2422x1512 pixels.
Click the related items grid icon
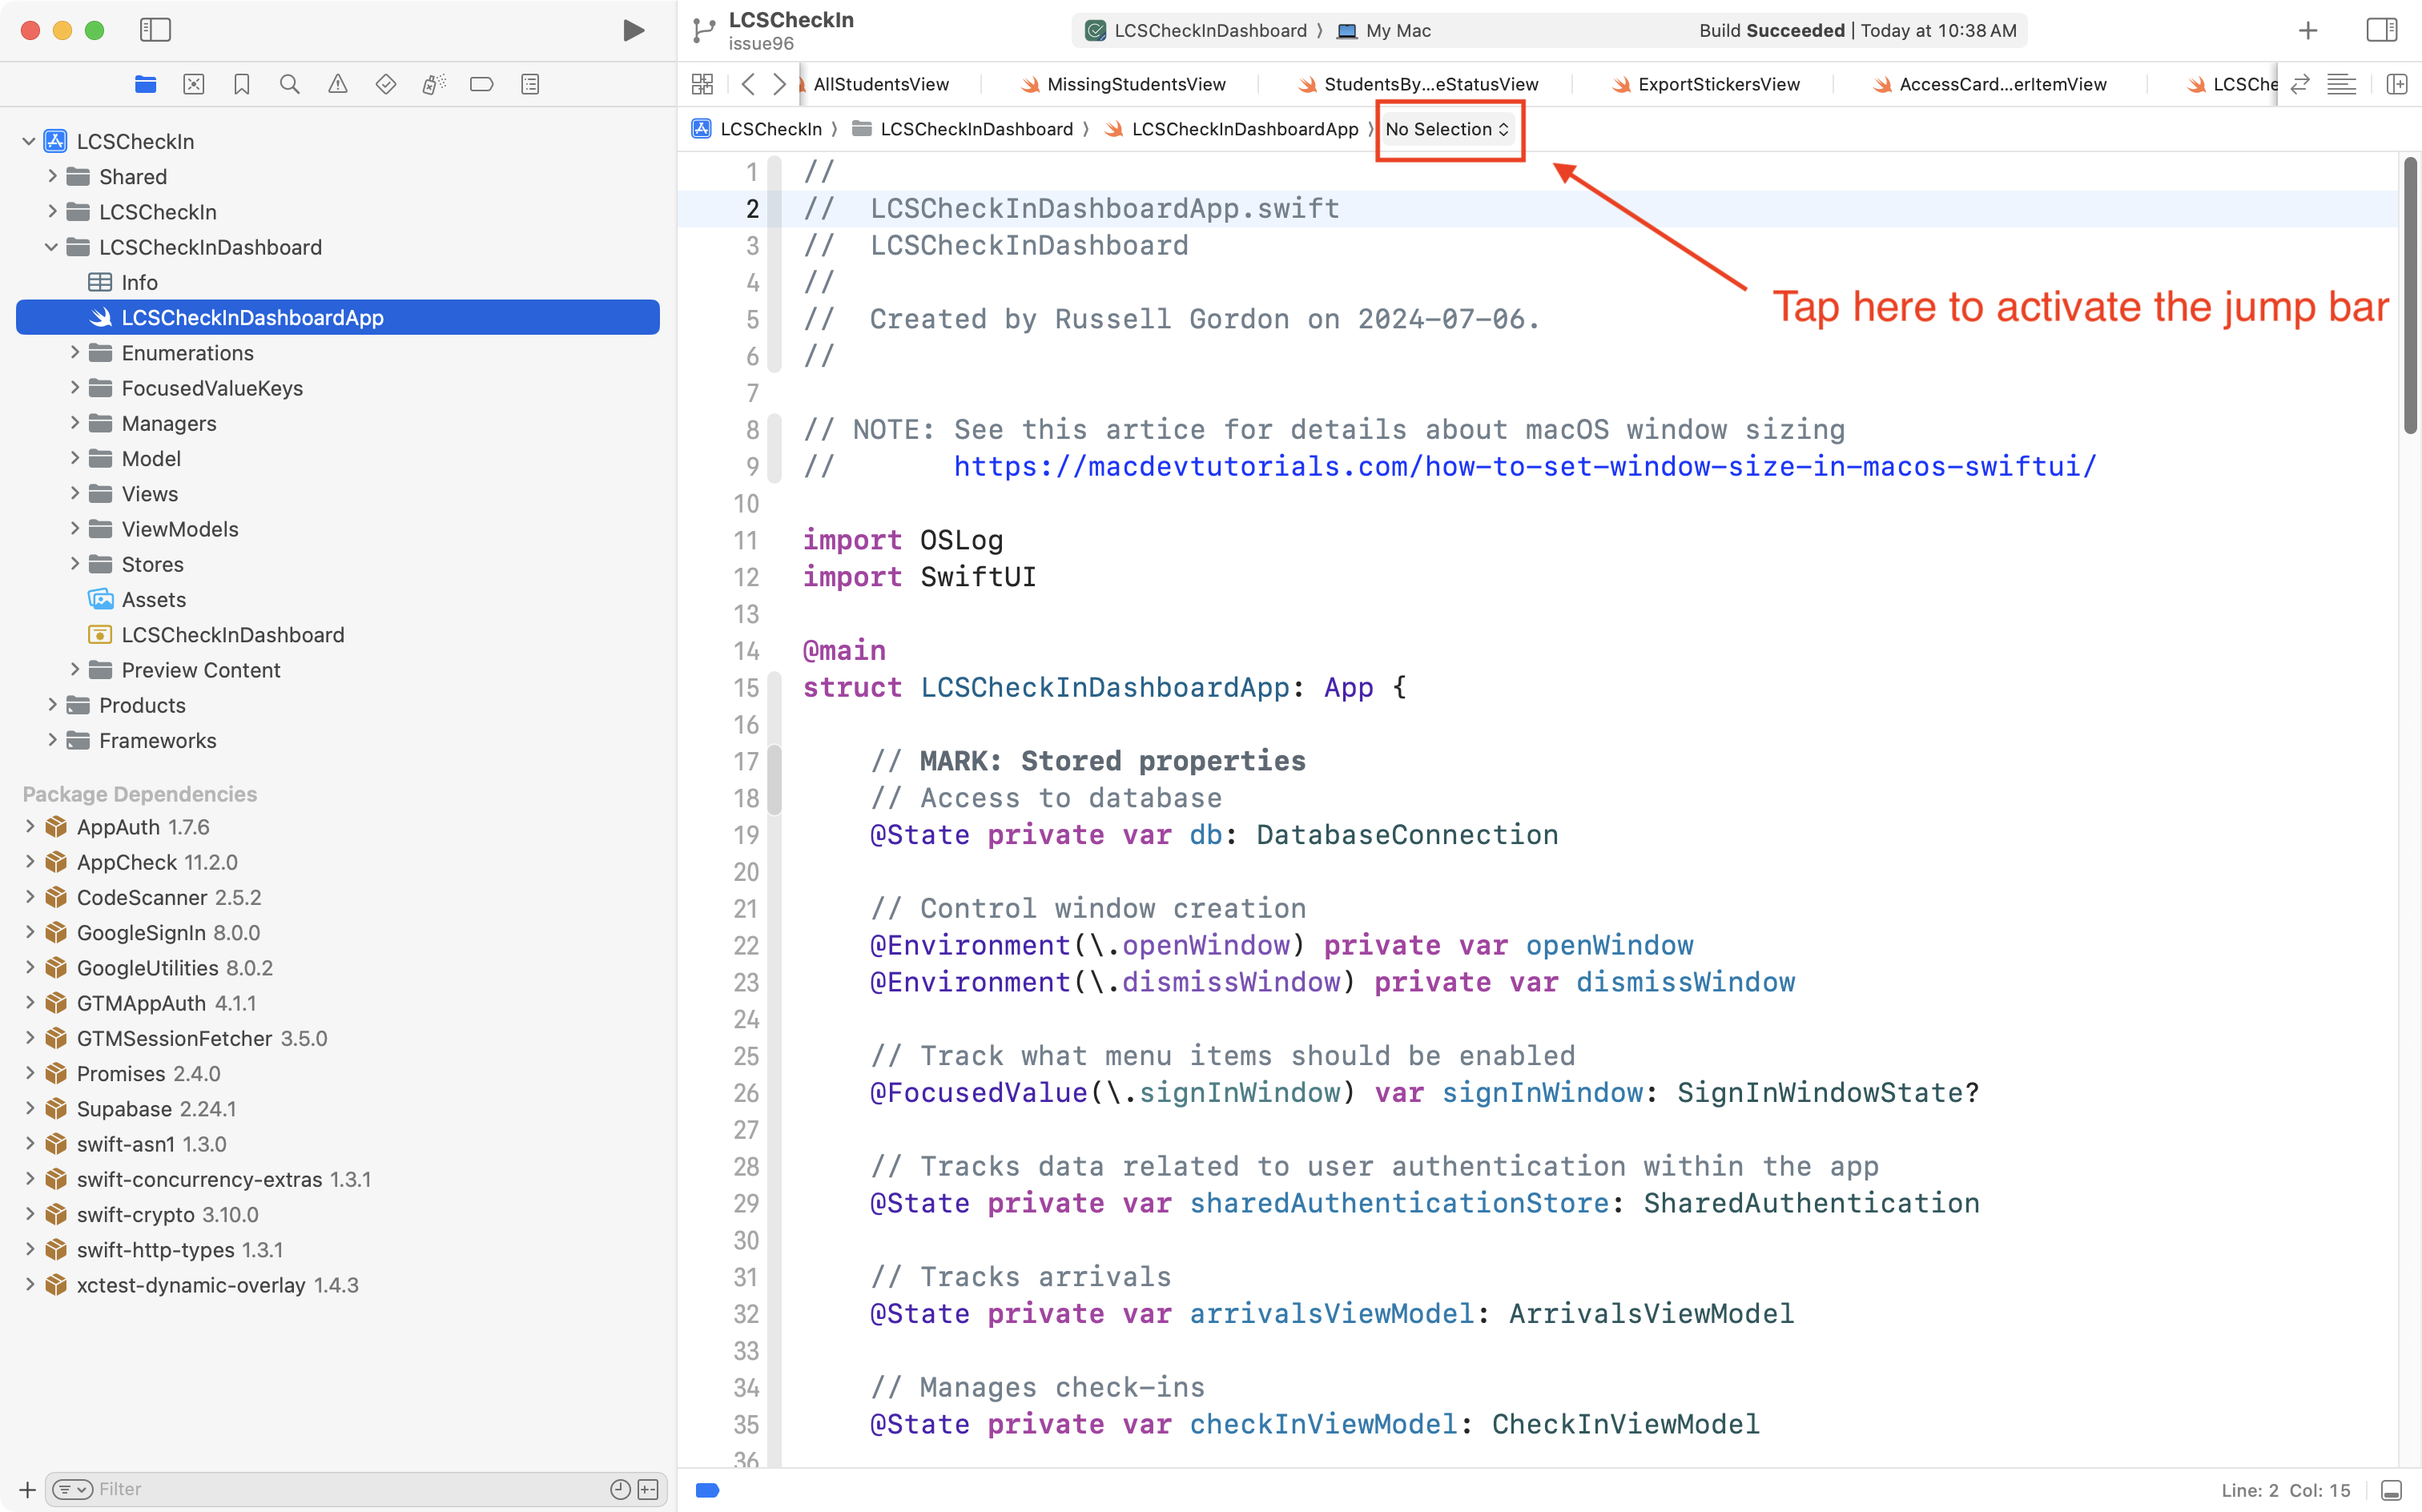[702, 85]
